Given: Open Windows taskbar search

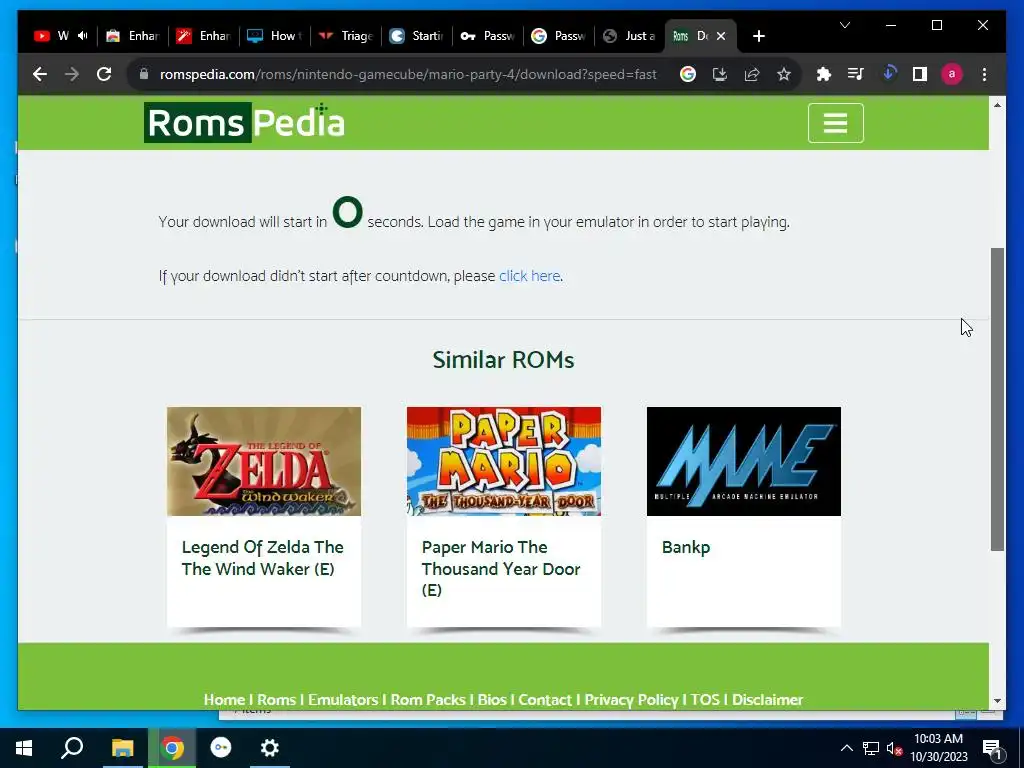Looking at the screenshot, I should click(72, 748).
